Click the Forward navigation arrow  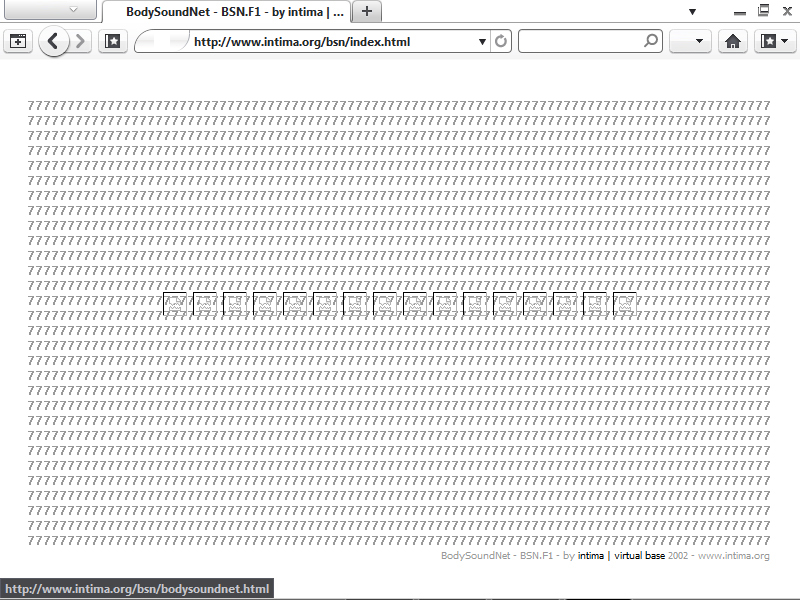[x=81, y=42]
